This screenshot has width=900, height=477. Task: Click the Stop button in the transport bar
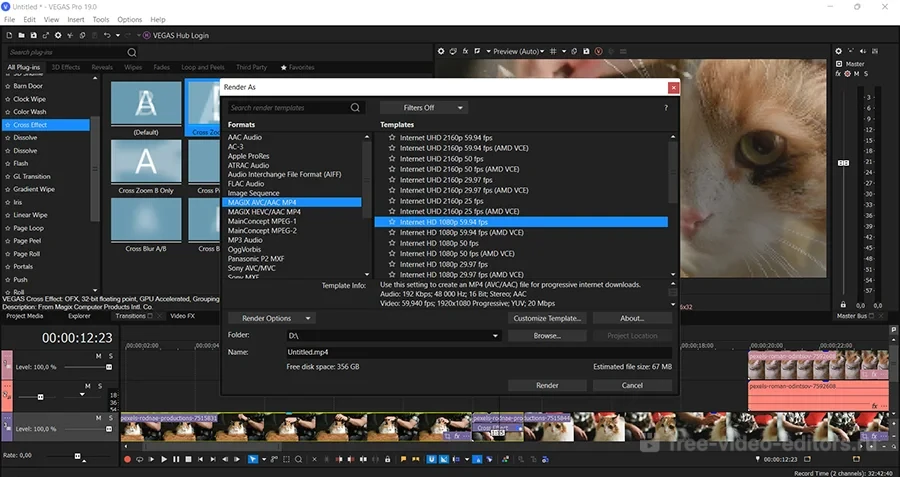click(x=187, y=459)
